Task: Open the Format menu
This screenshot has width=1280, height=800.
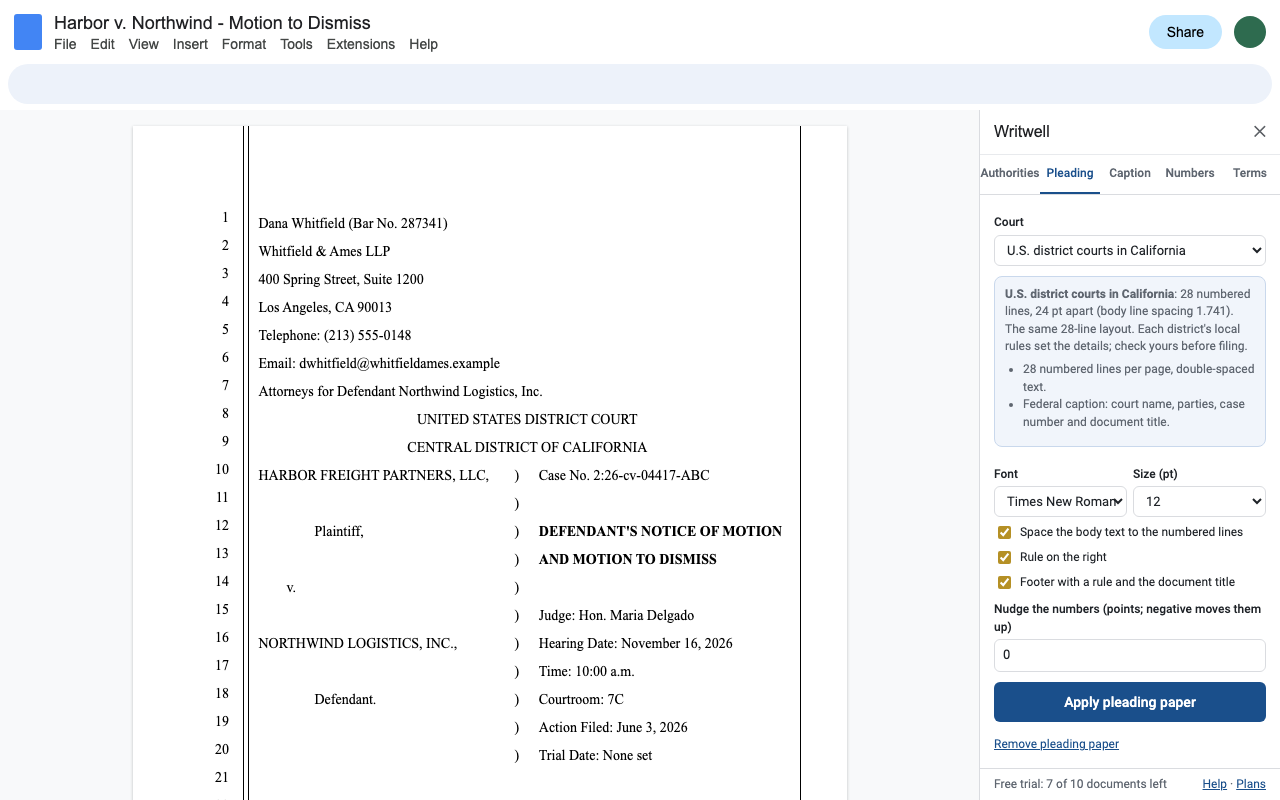Action: [244, 44]
